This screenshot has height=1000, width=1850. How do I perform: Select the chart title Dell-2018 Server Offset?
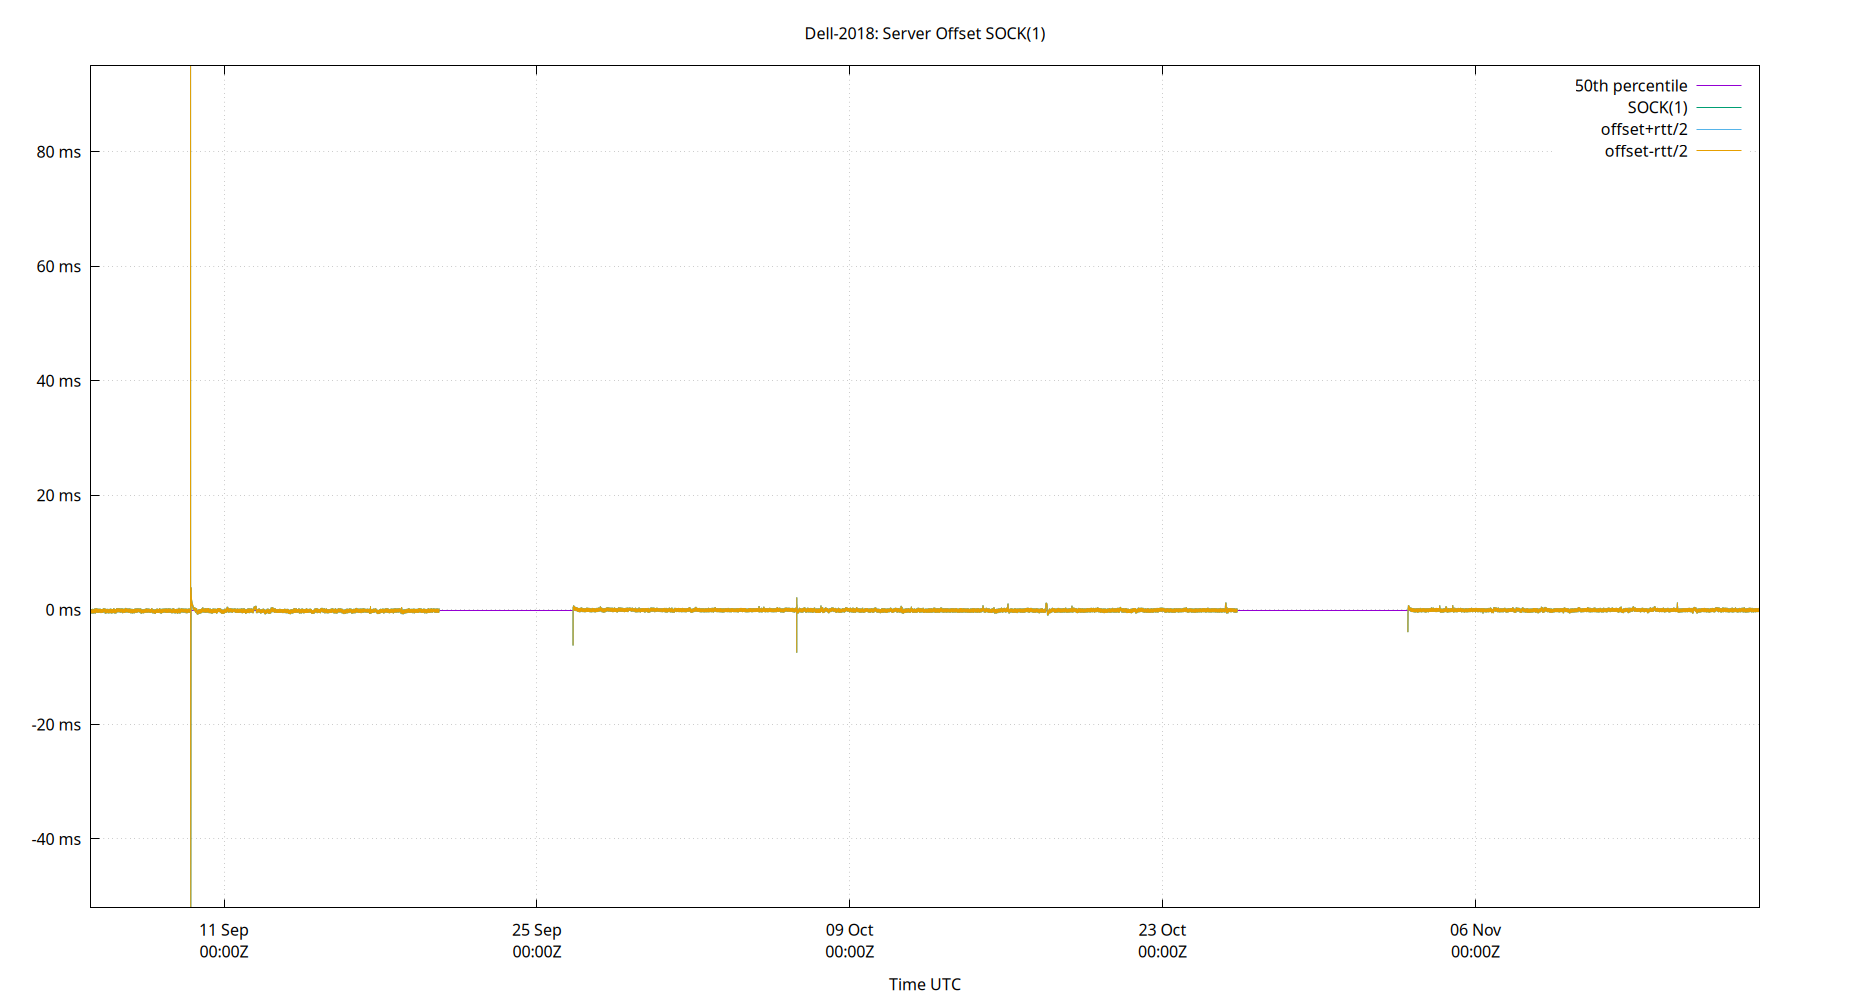pyautogui.click(x=923, y=33)
